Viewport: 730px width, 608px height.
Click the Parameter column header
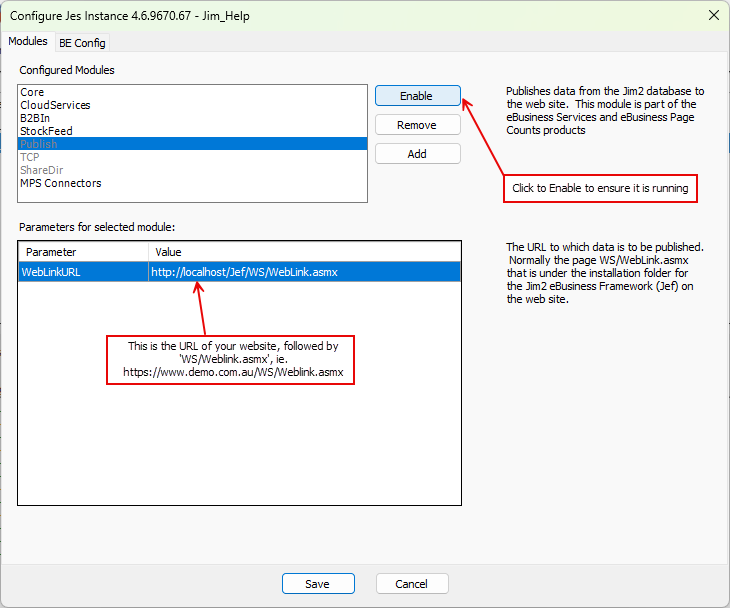pos(84,252)
